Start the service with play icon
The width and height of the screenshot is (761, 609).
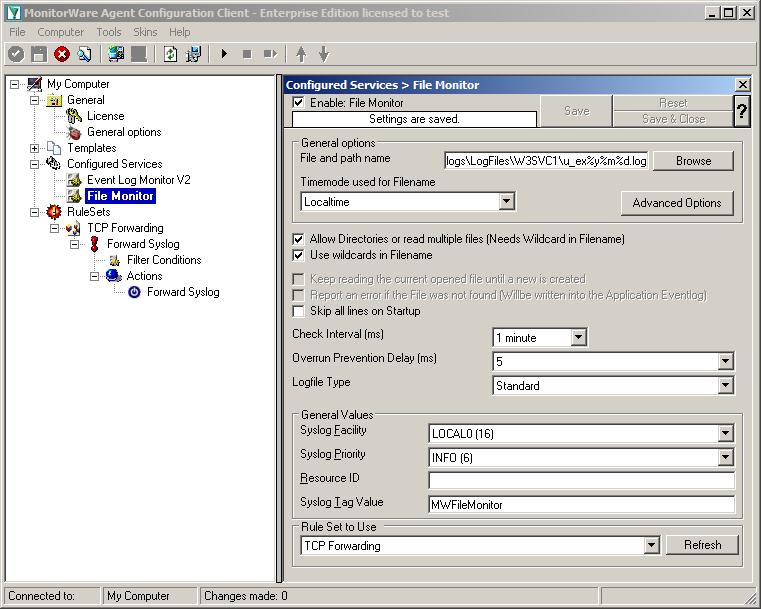click(224, 54)
